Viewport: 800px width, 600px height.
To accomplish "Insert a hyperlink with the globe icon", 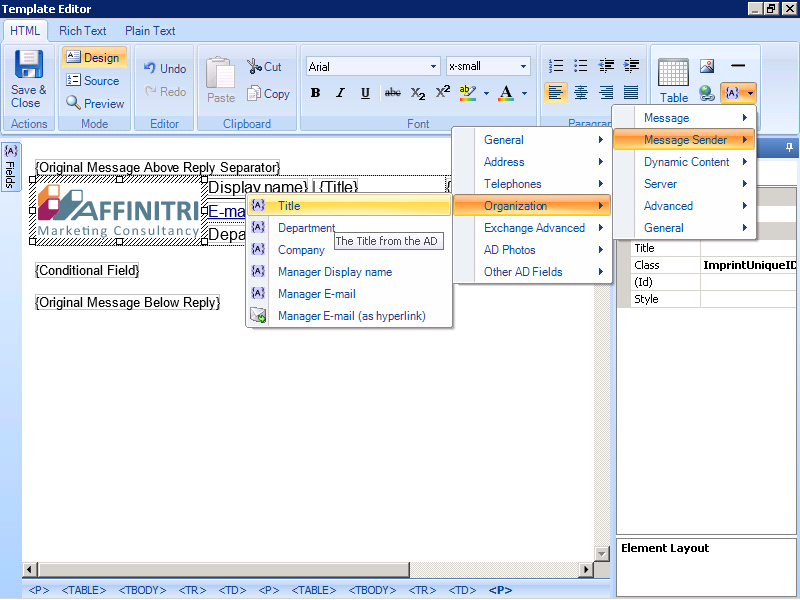I will pos(707,93).
